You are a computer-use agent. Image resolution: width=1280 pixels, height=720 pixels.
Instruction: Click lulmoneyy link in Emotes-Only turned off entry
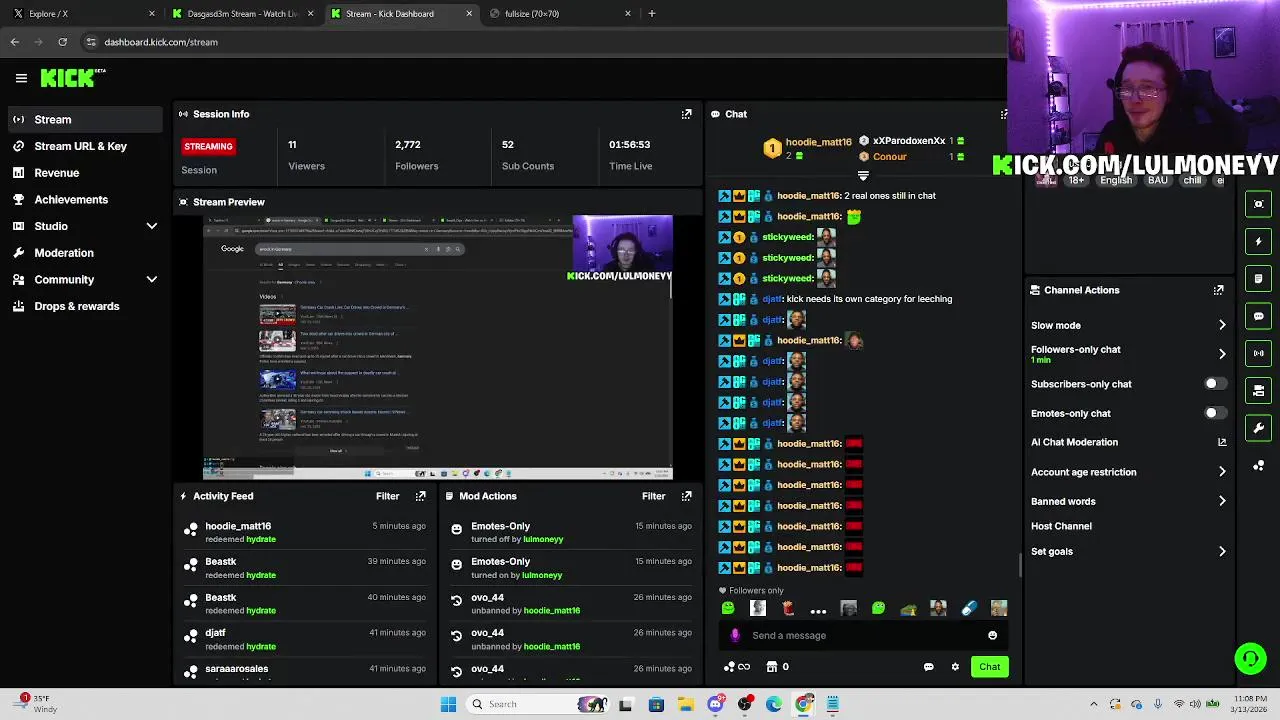pyautogui.click(x=544, y=539)
